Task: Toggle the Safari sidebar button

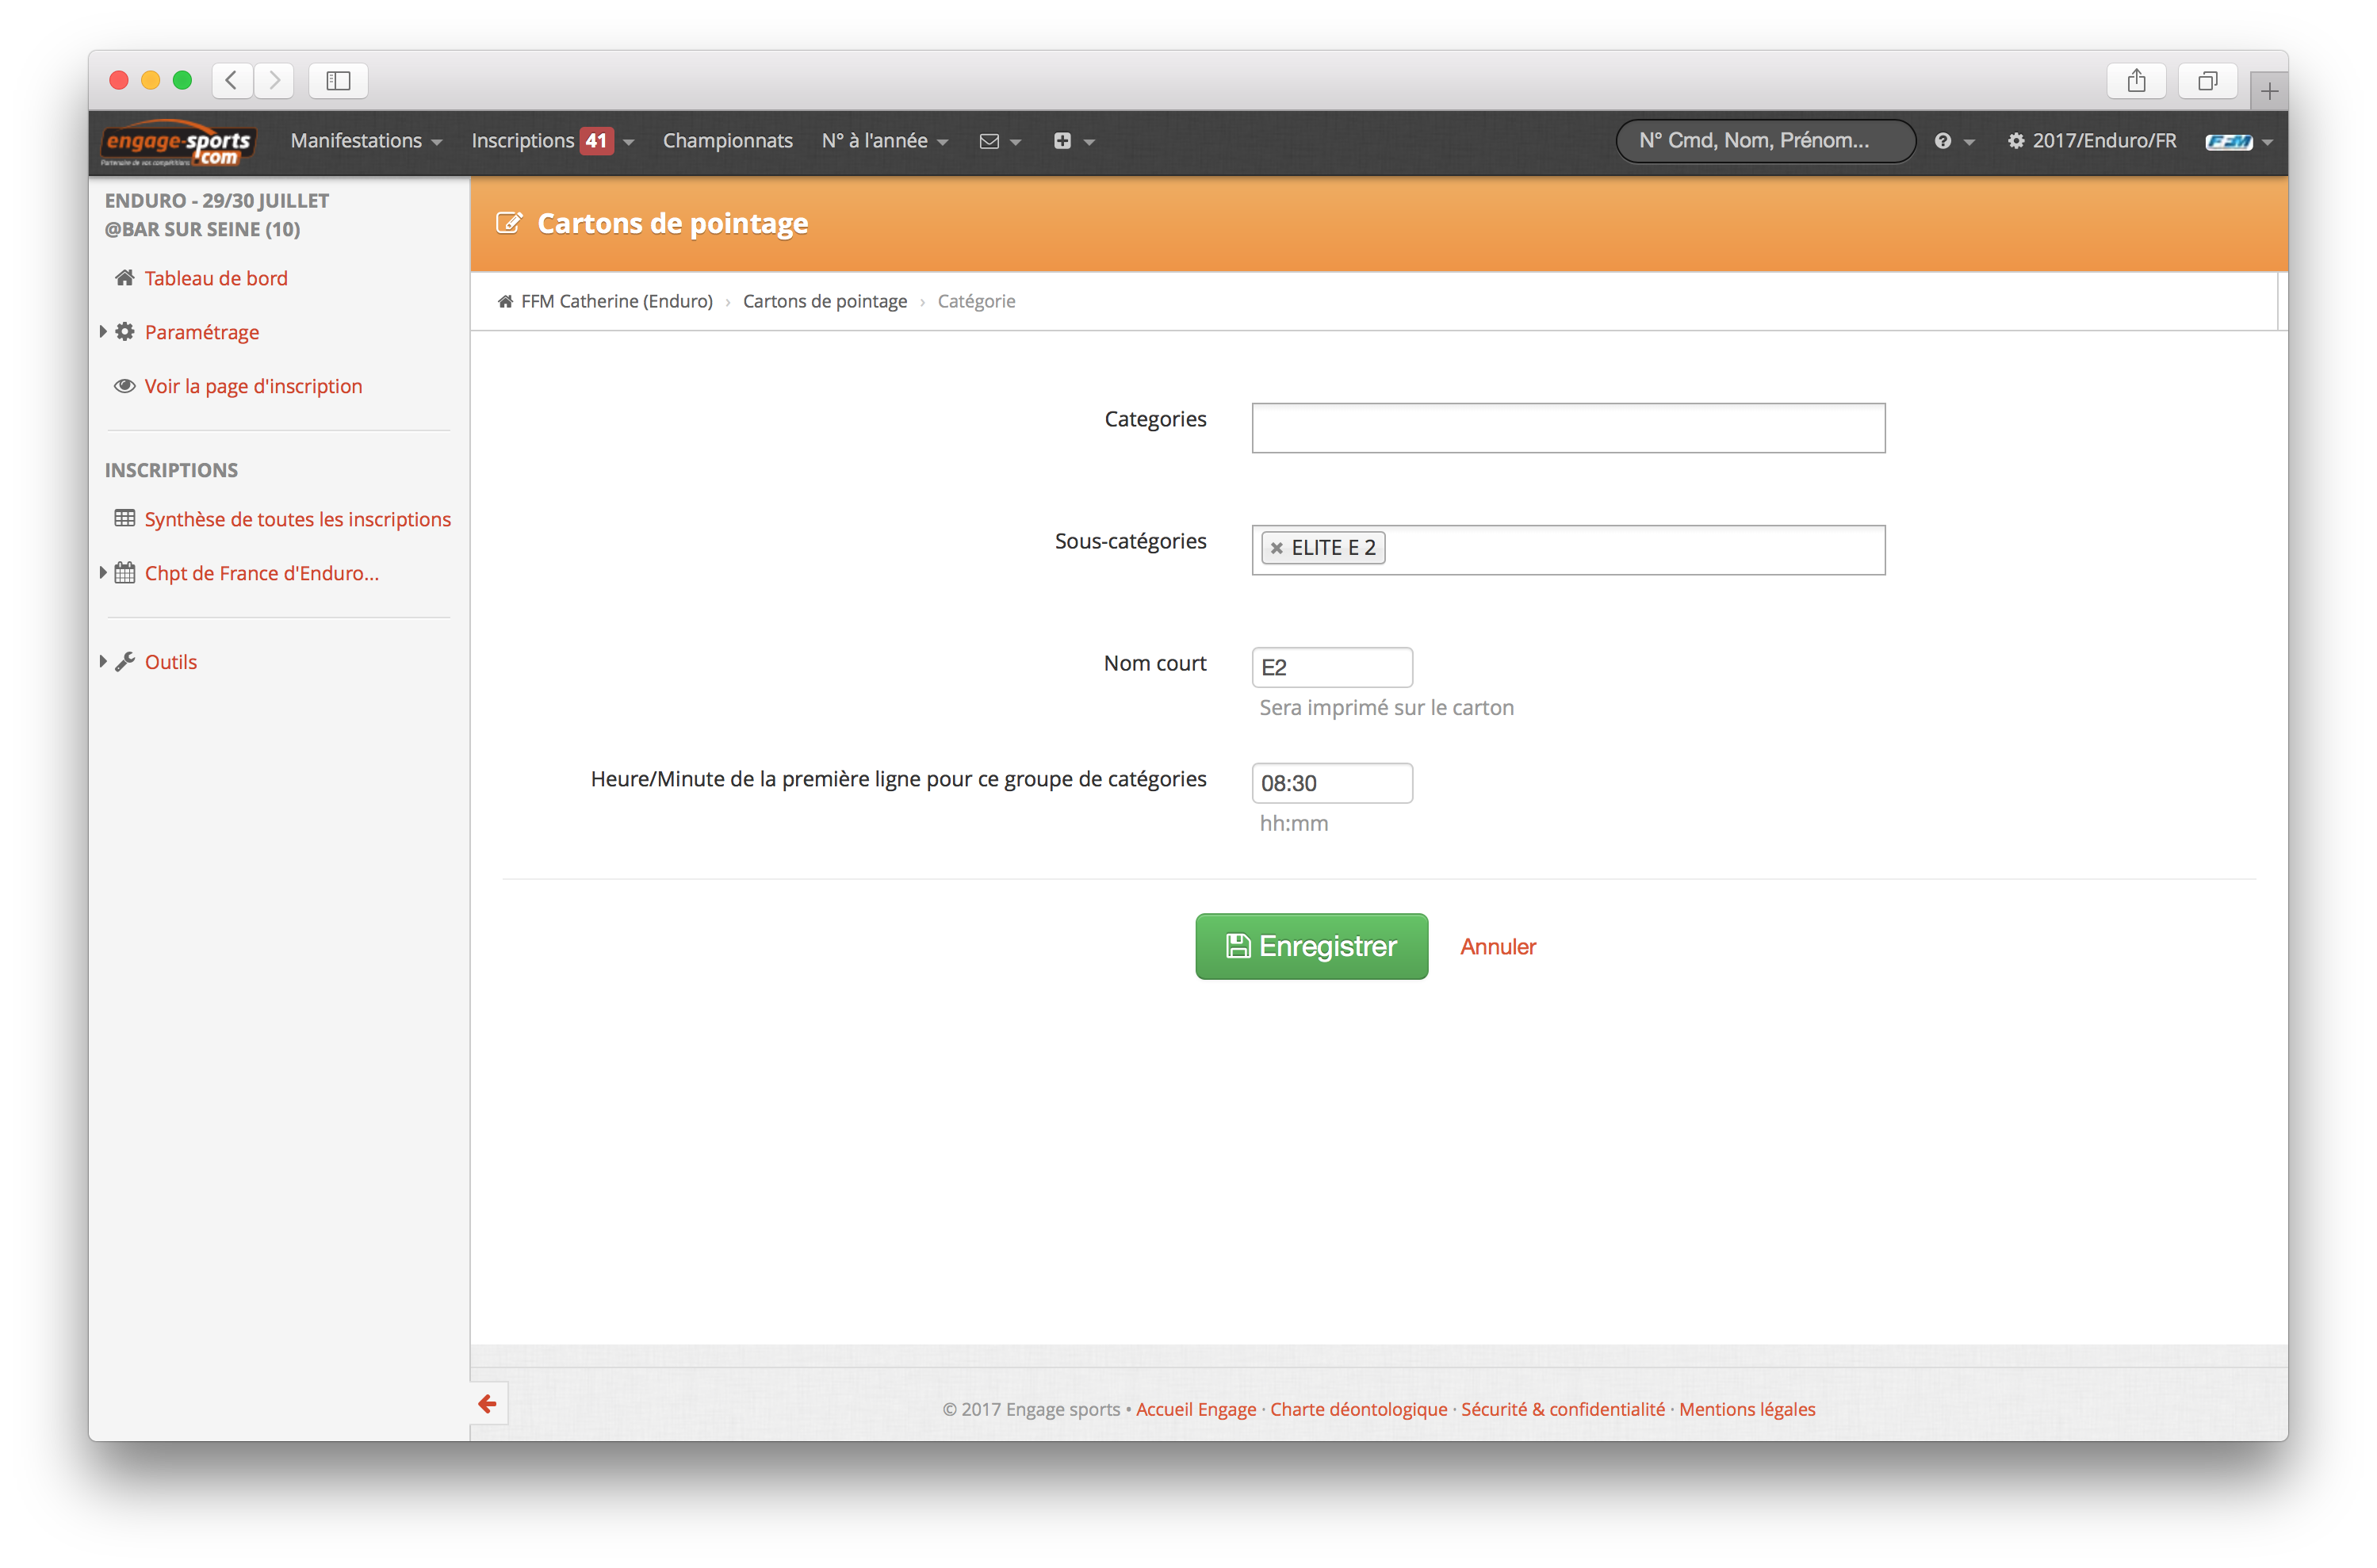Action: point(338,80)
